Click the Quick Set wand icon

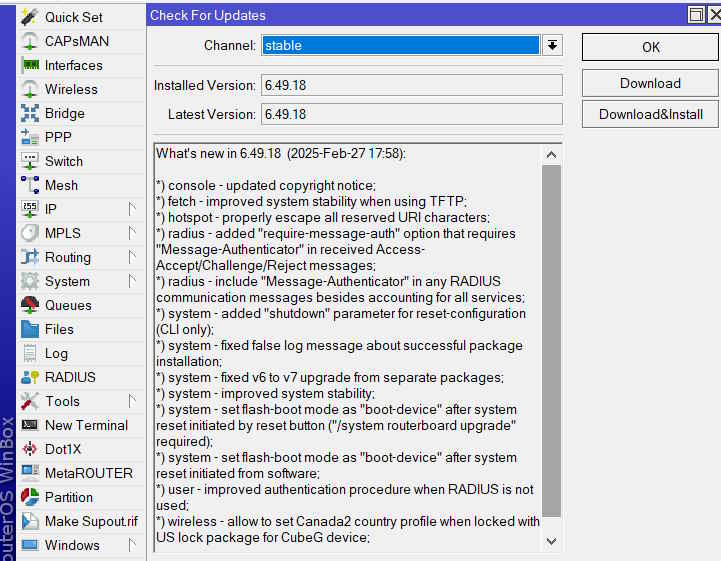[29, 17]
